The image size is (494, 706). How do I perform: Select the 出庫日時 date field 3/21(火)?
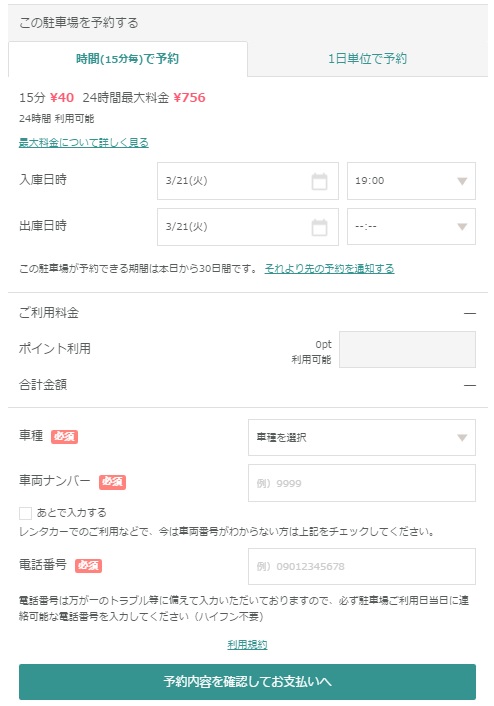248,227
